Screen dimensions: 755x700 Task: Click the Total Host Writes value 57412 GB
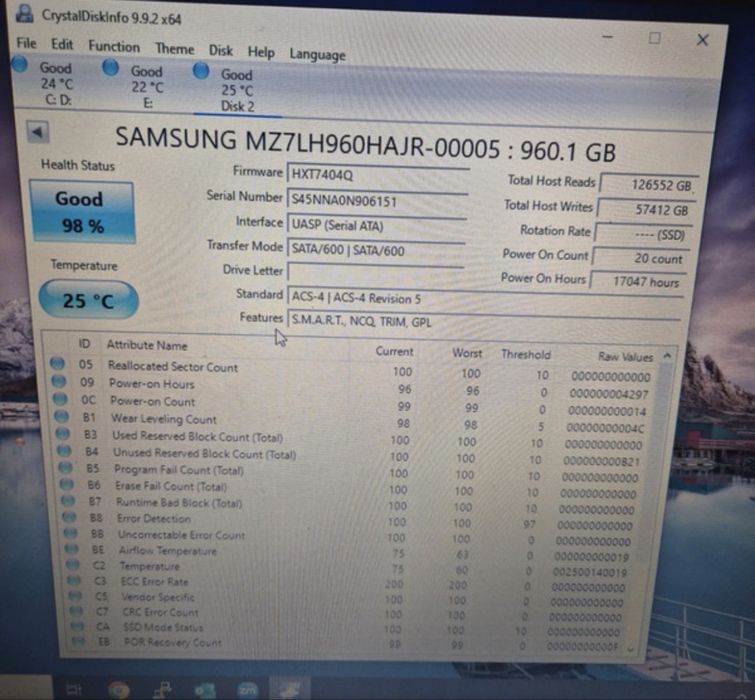click(646, 210)
